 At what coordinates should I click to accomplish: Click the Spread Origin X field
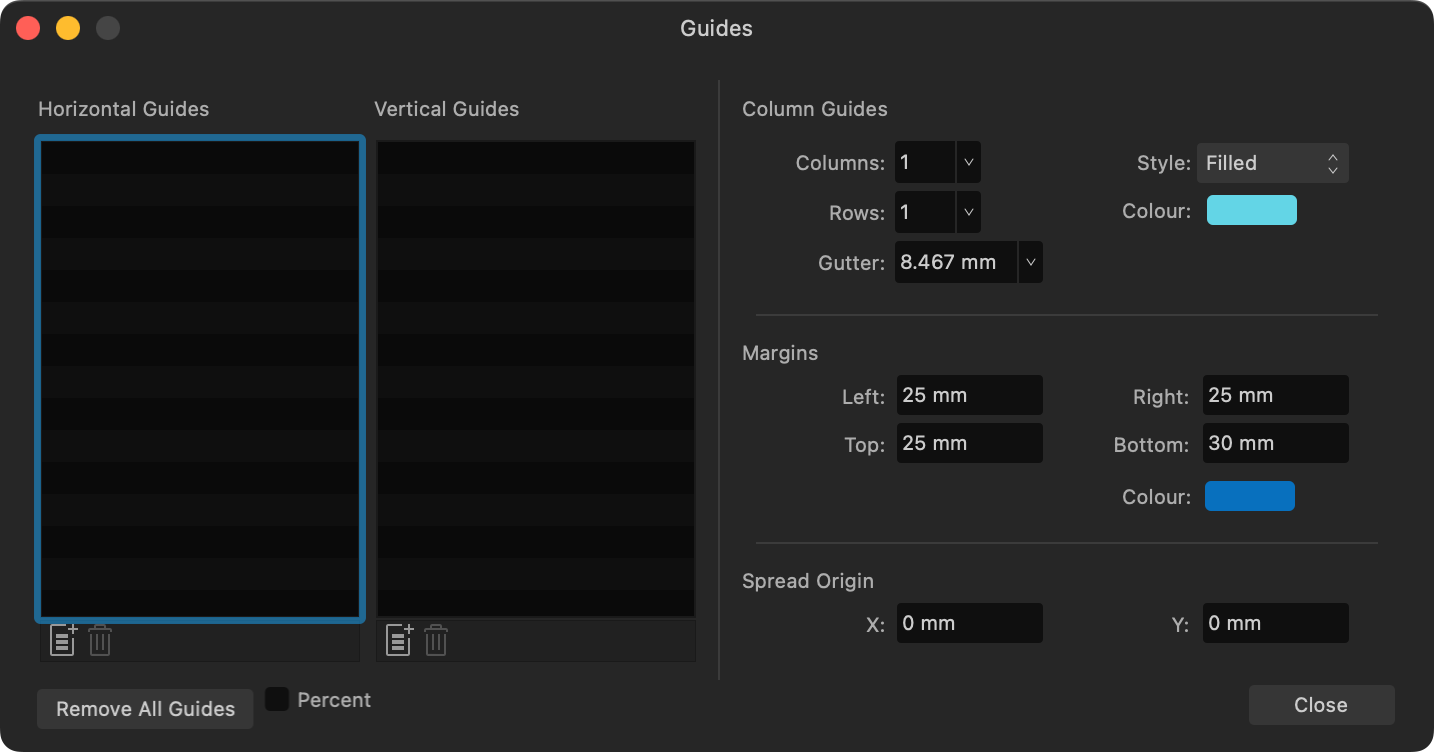(969, 622)
